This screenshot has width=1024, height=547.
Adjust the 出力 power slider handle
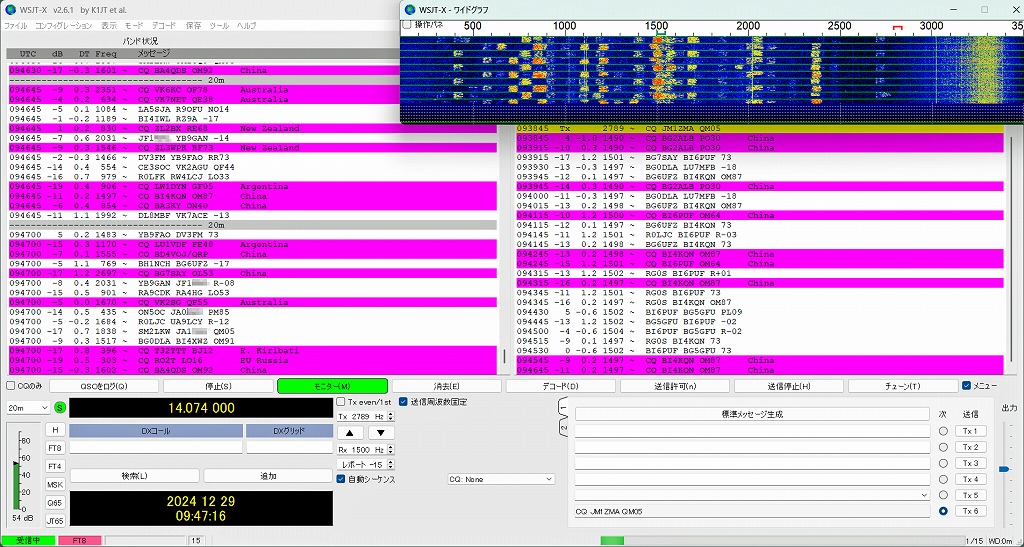click(x=1005, y=469)
